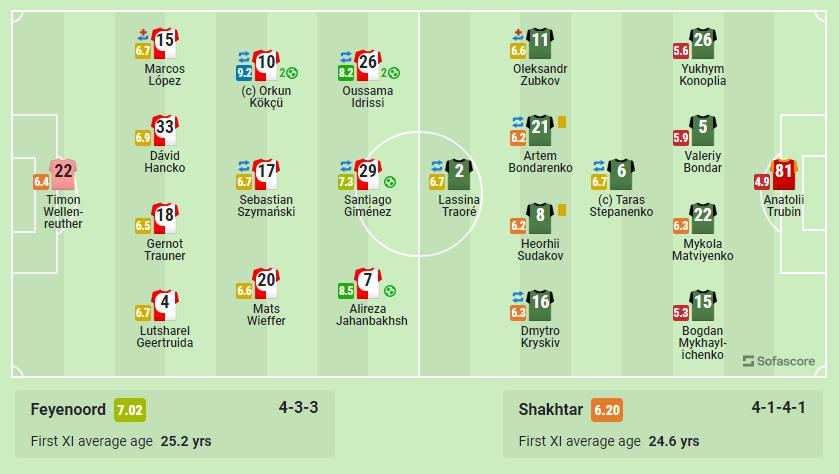Click substitution arrows icon beside Oussama Idrissi
Image resolution: width=839 pixels, height=474 pixels.
click(x=346, y=56)
